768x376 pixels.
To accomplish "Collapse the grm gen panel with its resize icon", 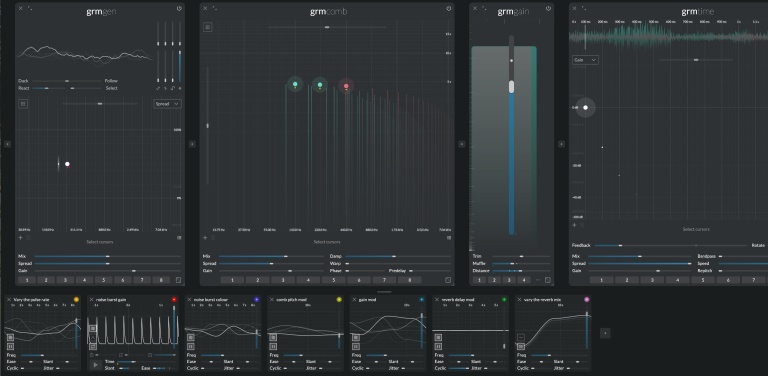I will tap(29, 8).
